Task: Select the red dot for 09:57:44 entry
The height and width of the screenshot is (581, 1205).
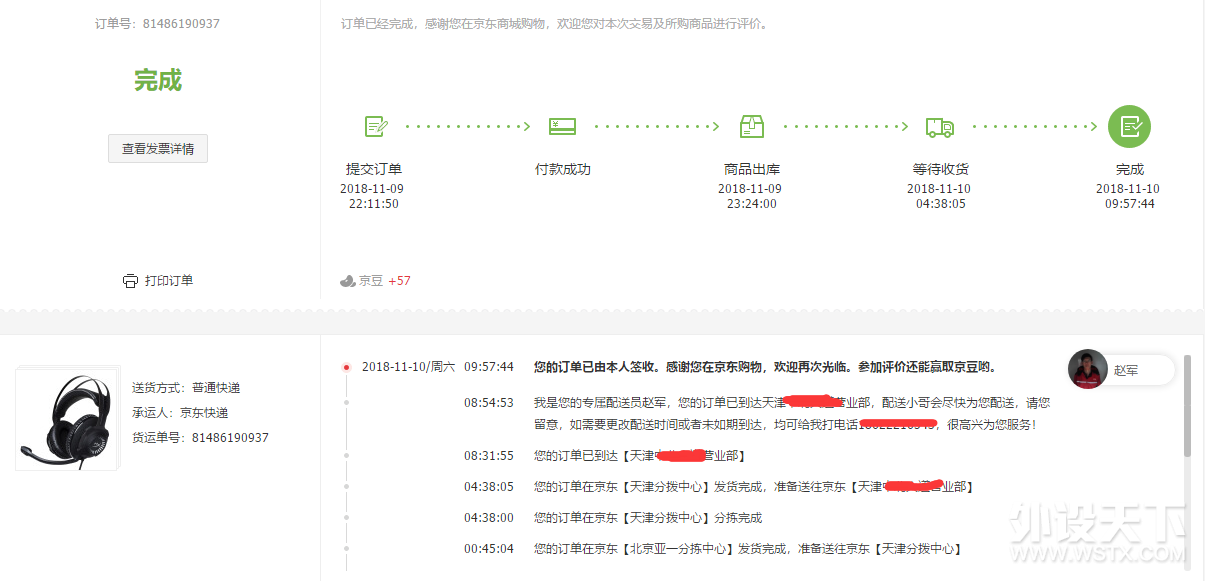Action: point(346,367)
